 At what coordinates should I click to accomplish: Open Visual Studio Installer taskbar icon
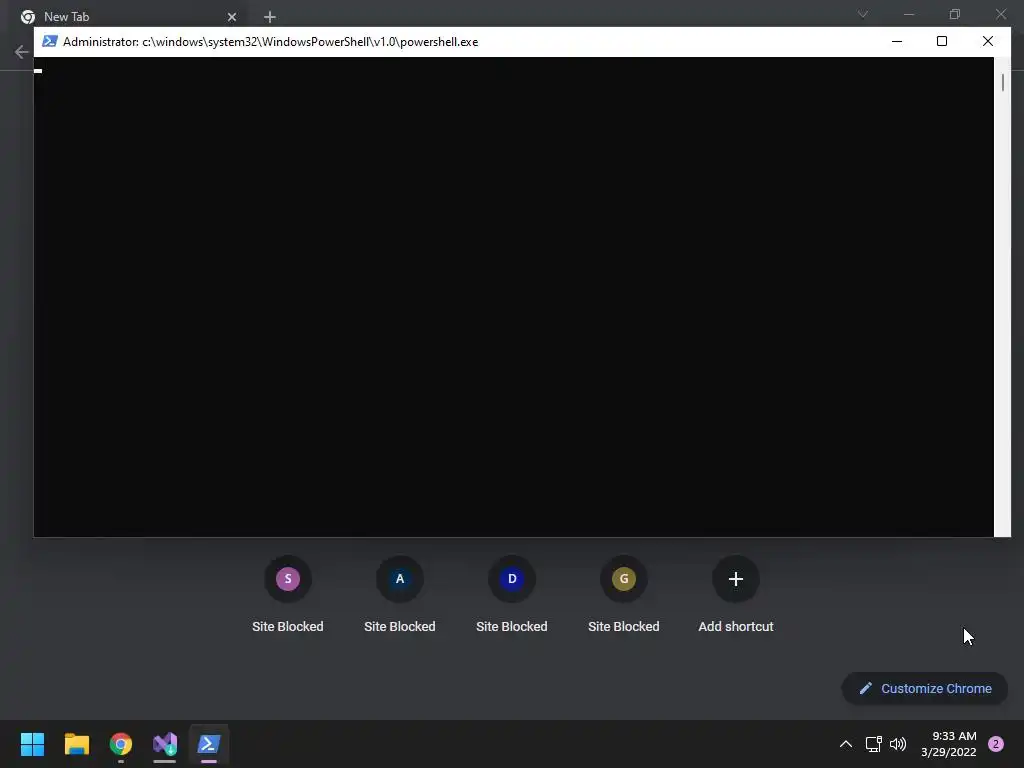click(x=165, y=743)
